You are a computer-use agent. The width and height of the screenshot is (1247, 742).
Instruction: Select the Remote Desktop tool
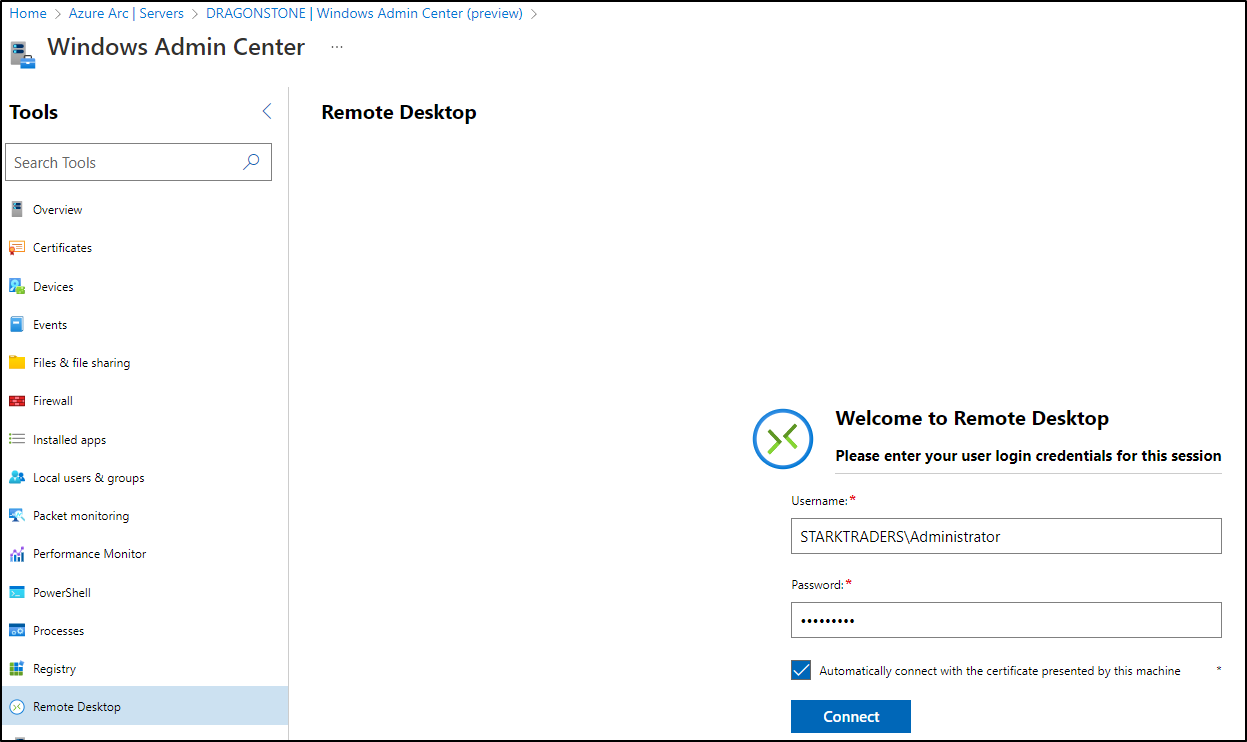click(x=144, y=706)
